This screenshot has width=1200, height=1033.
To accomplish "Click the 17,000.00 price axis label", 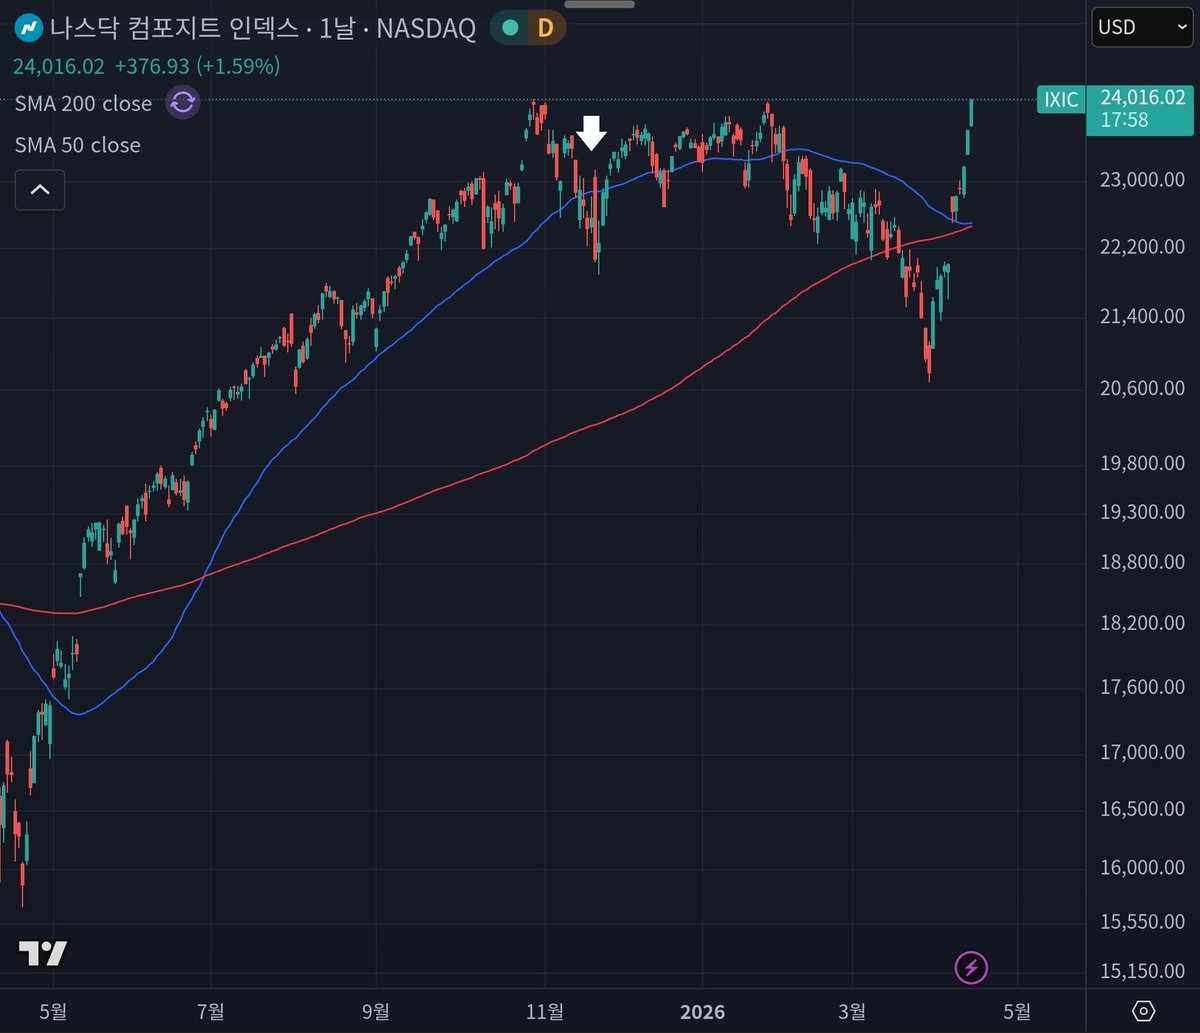I will pyautogui.click(x=1143, y=752).
